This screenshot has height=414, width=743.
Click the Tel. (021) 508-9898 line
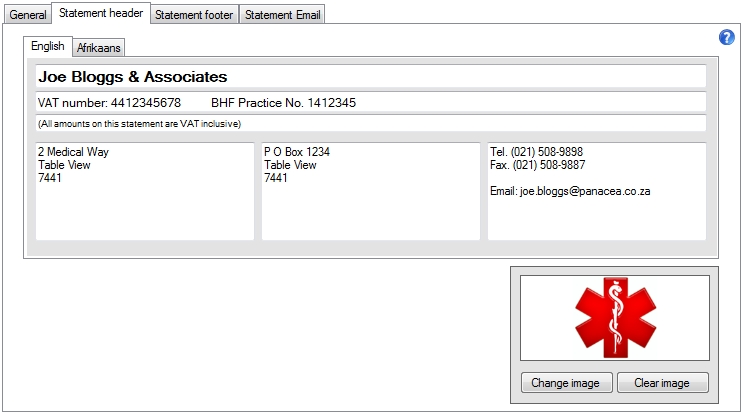pos(536,152)
